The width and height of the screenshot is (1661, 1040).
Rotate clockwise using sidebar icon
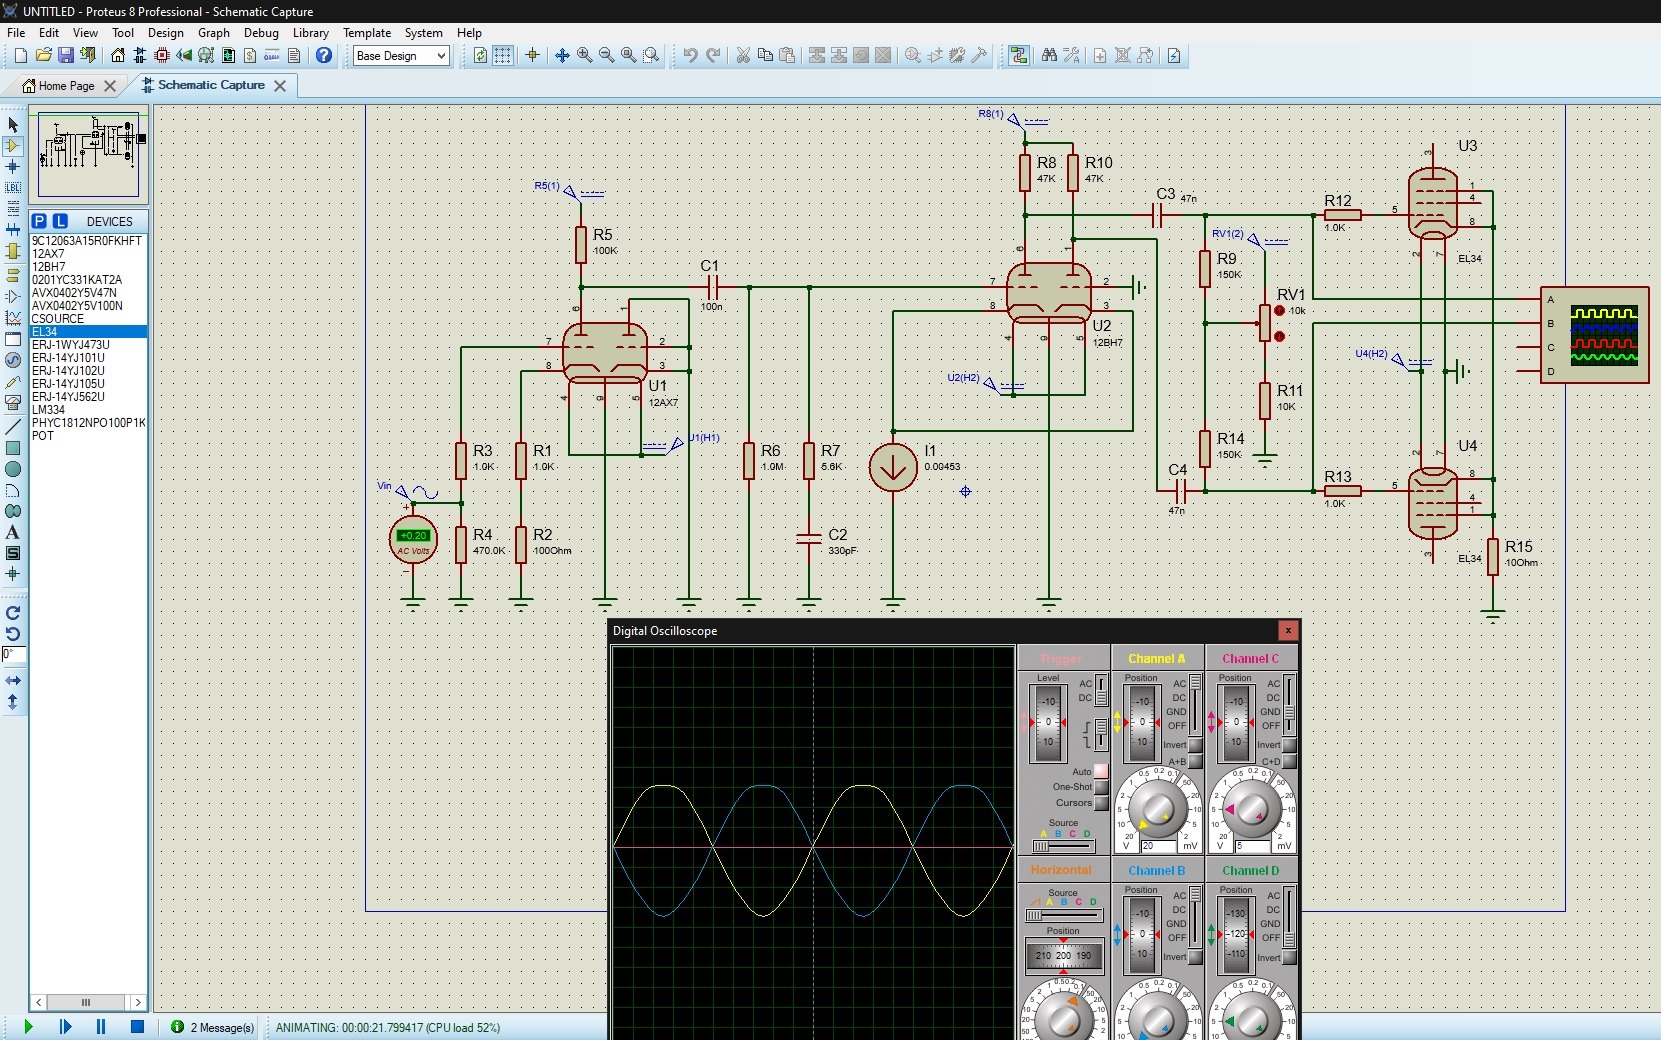tap(13, 613)
